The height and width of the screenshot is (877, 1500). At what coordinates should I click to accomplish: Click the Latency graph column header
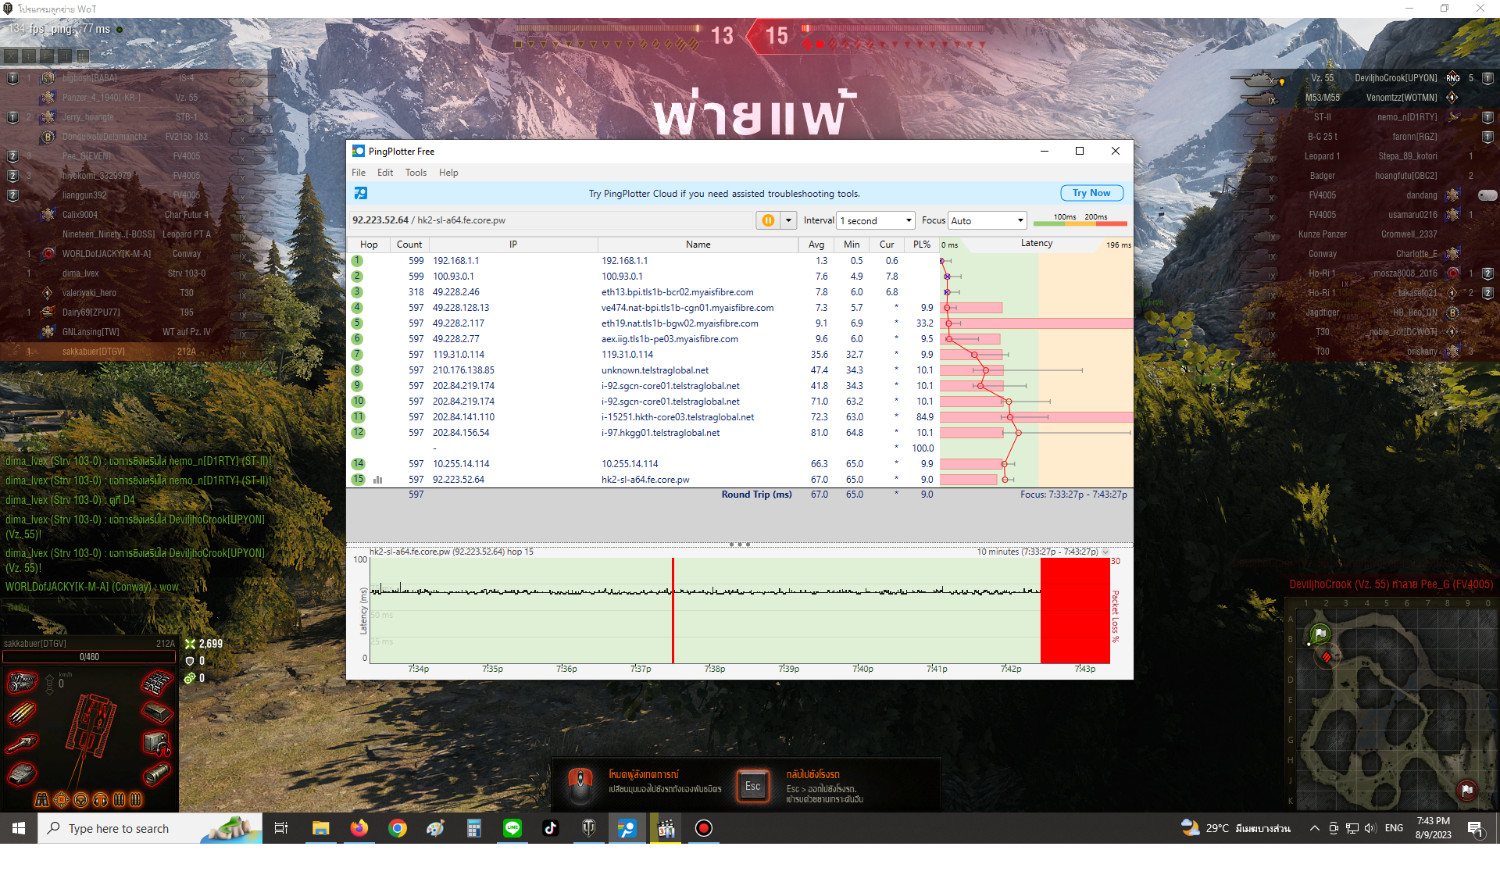coord(1036,244)
